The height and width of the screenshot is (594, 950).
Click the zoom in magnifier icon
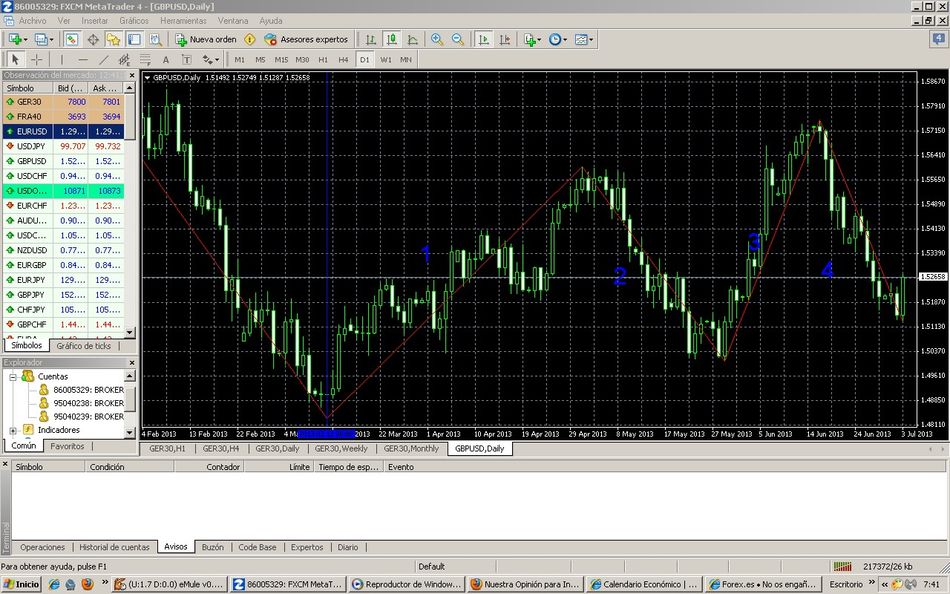pos(437,39)
